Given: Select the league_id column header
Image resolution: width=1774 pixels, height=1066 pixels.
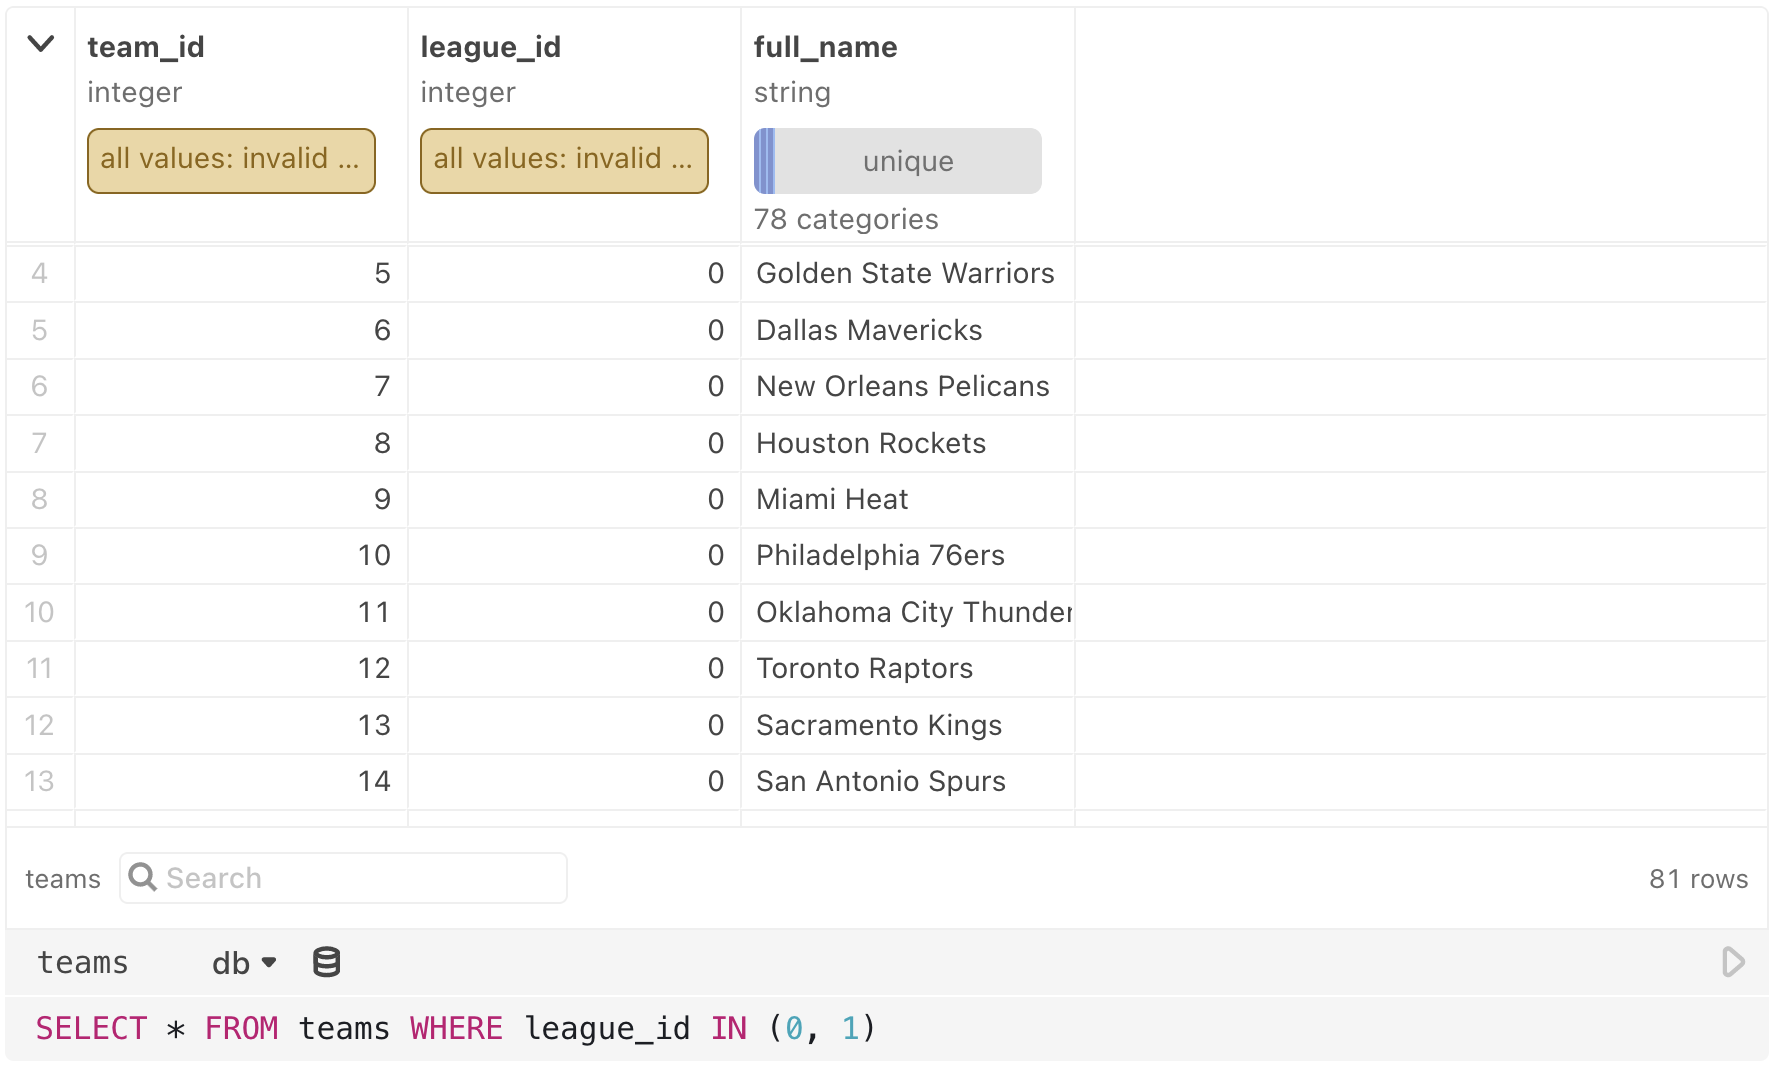Looking at the screenshot, I should 490,46.
